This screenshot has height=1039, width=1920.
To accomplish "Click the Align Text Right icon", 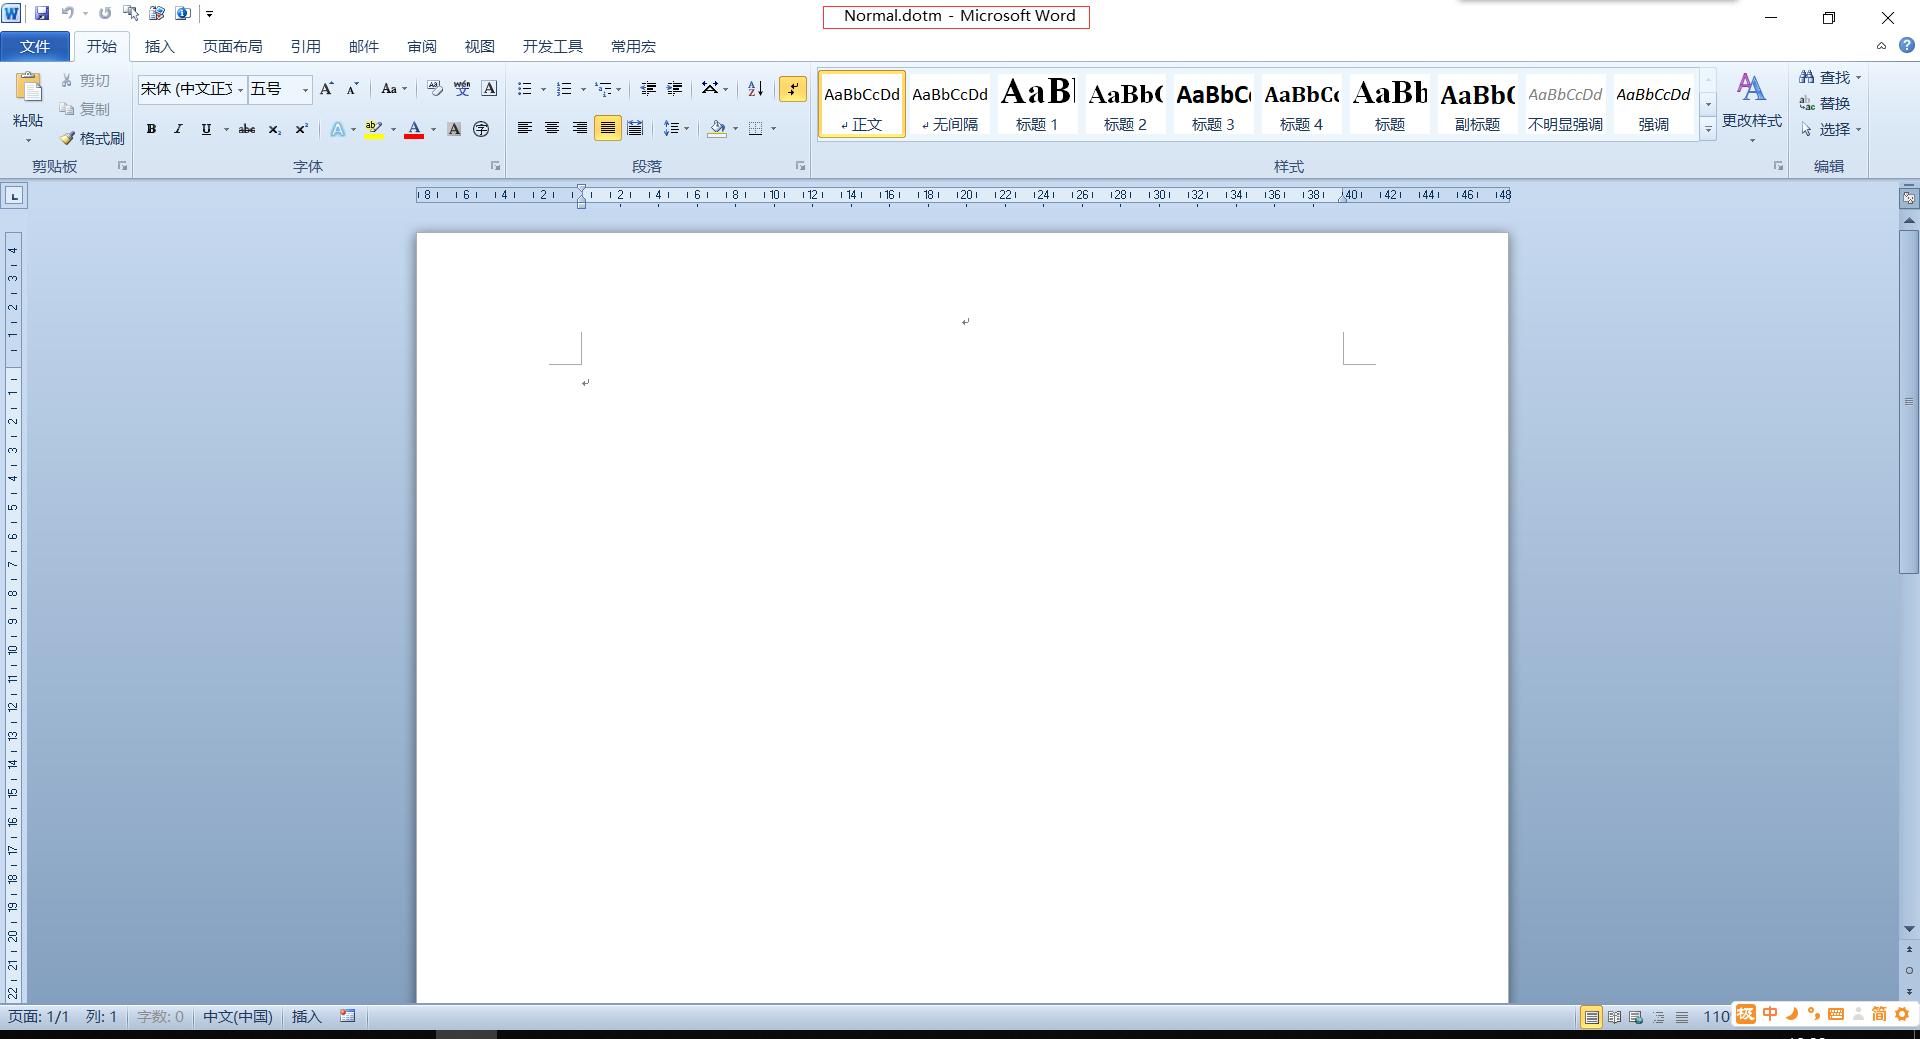I will (579, 128).
